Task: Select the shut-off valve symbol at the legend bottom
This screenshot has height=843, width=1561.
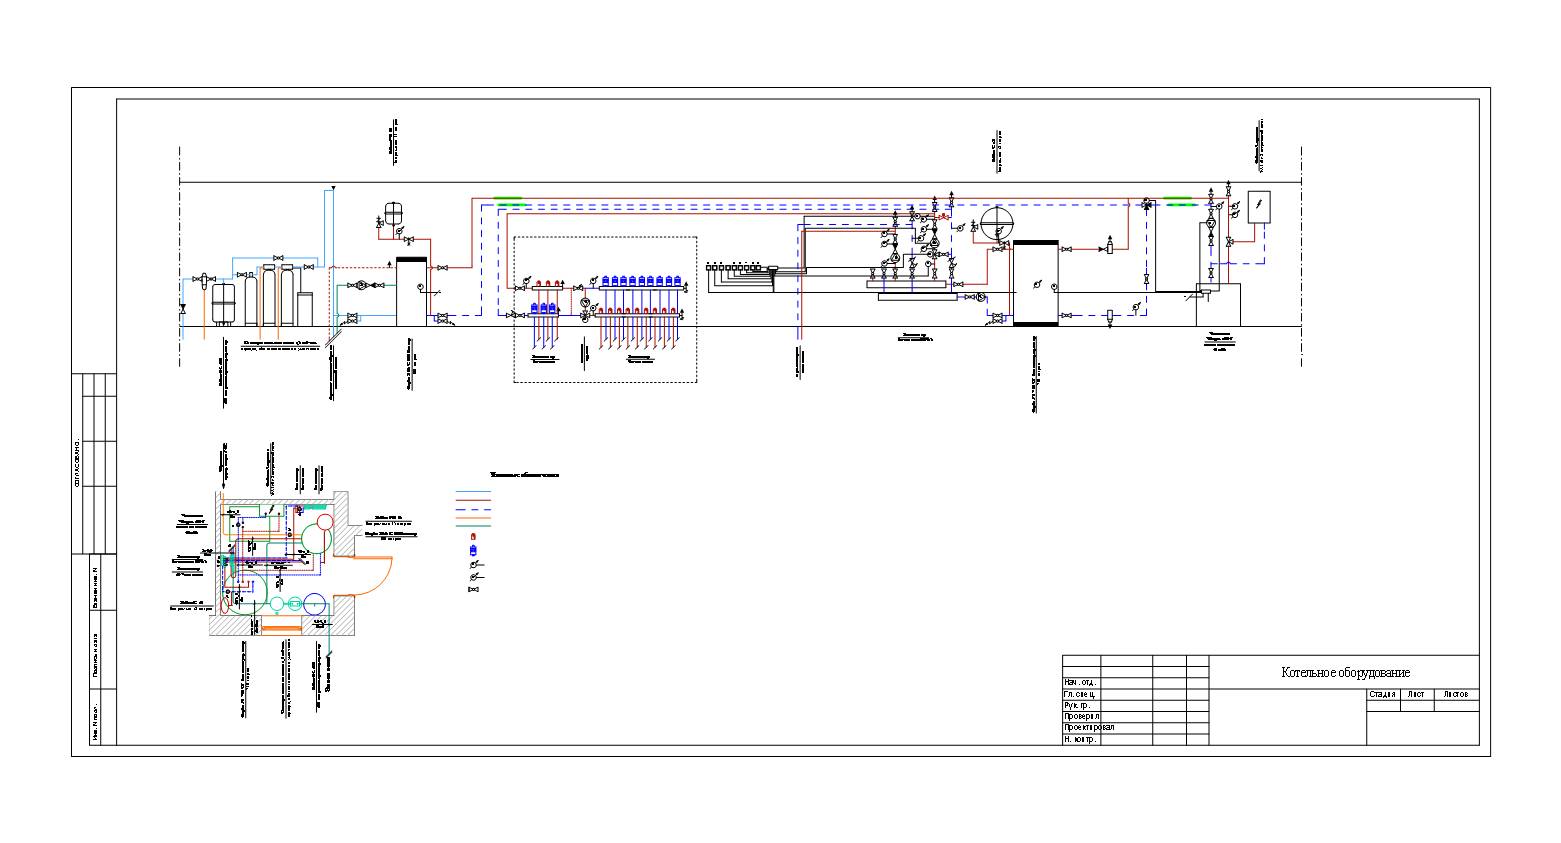Action: point(474,589)
